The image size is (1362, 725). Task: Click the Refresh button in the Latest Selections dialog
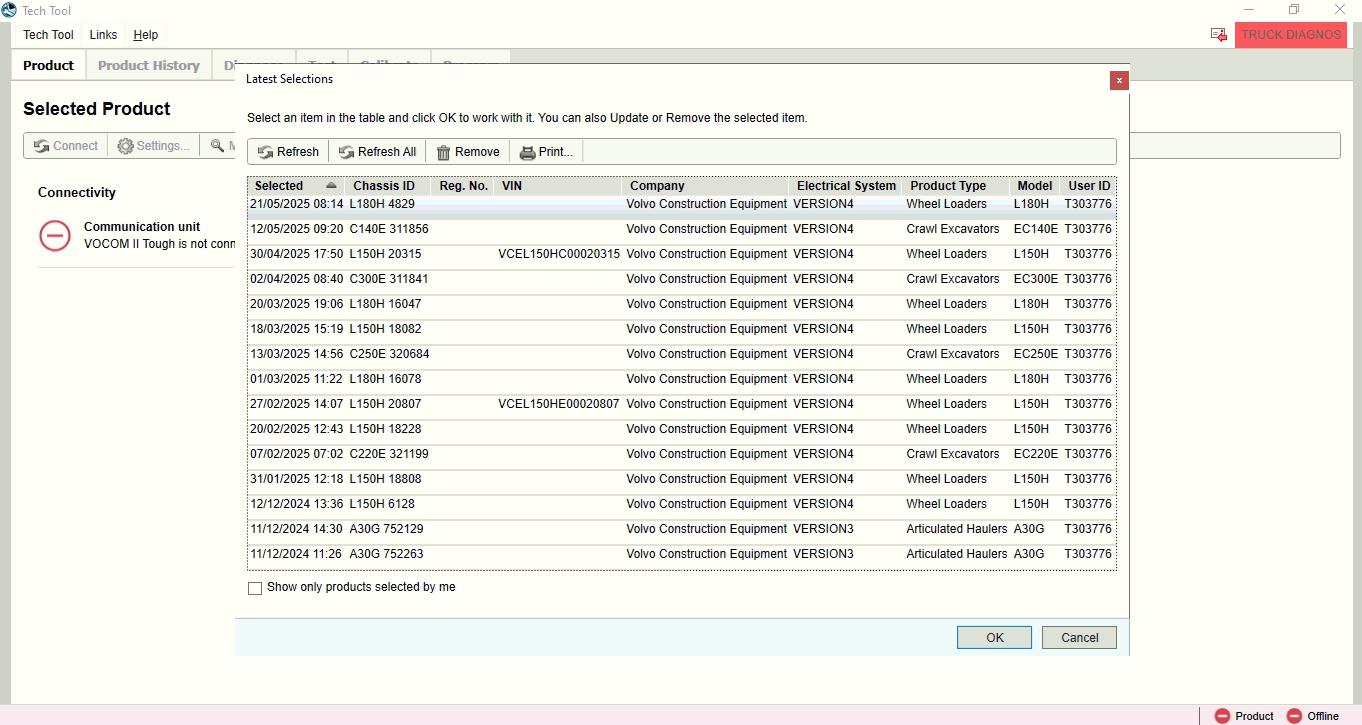pyautogui.click(x=288, y=152)
